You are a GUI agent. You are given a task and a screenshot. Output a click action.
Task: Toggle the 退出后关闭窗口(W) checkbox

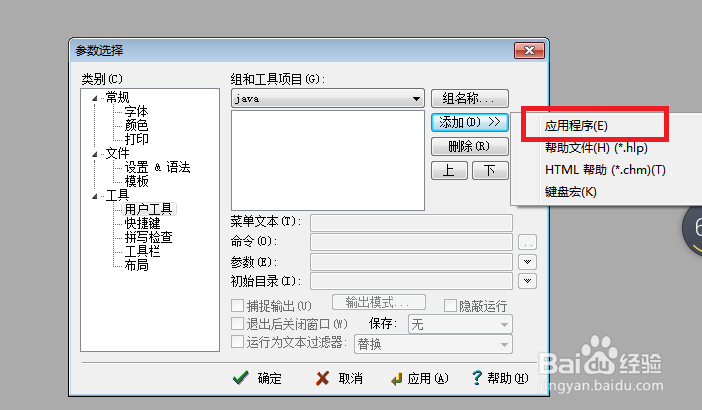tap(237, 323)
